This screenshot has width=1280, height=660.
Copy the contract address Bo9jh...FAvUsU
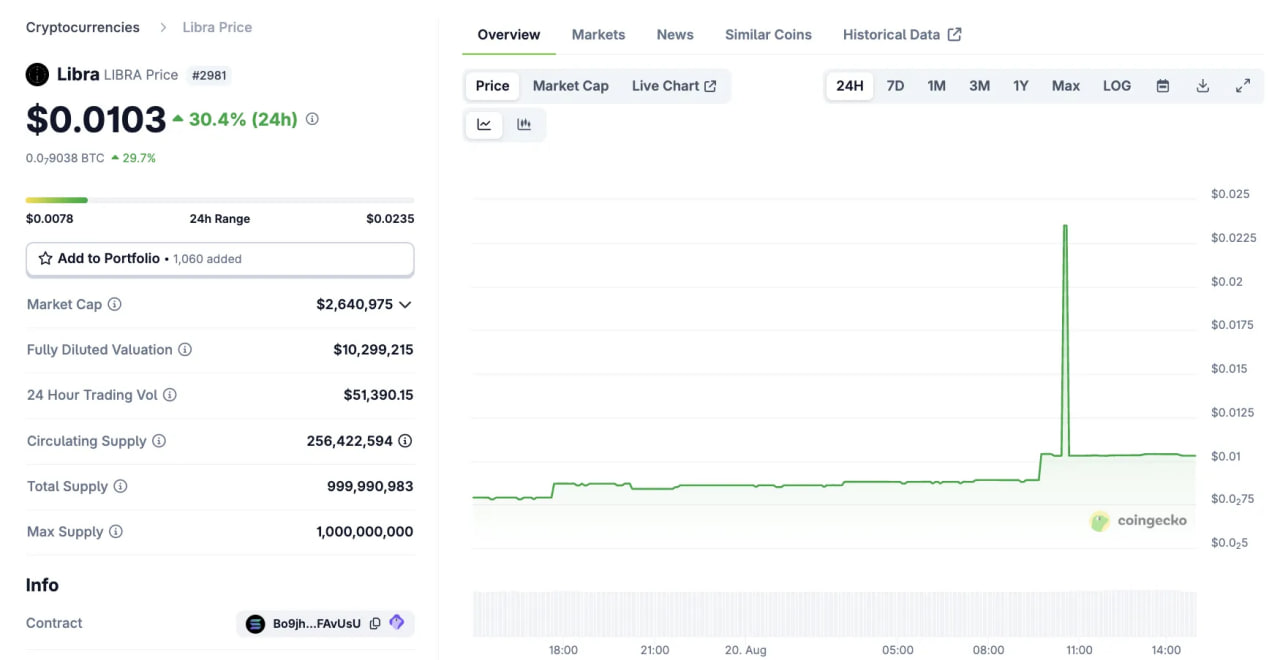pyautogui.click(x=374, y=623)
